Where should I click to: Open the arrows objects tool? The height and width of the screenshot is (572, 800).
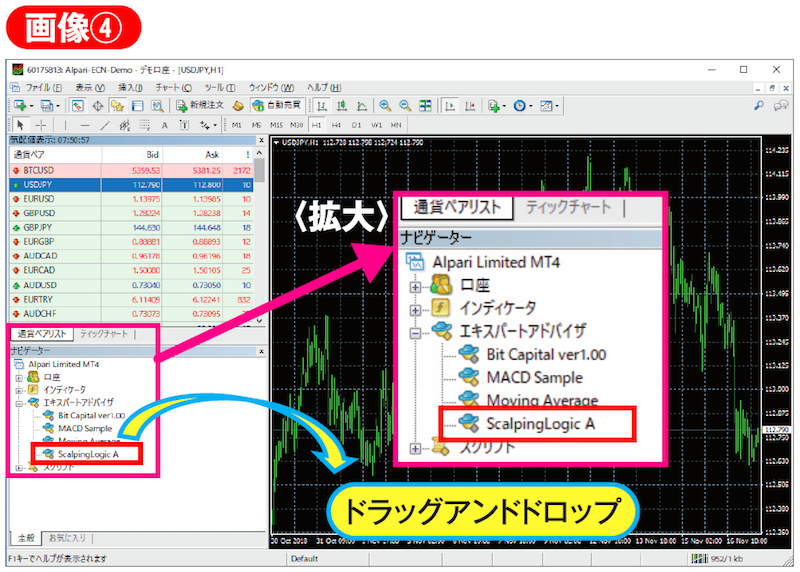[x=205, y=125]
